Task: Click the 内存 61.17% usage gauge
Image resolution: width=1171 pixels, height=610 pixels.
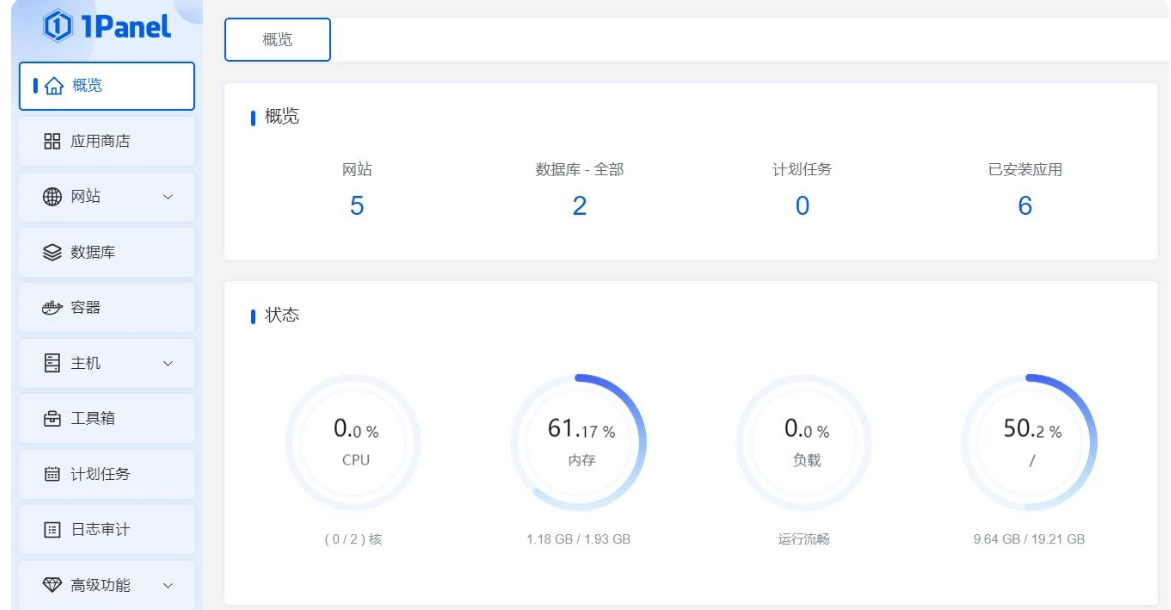Action: [x=580, y=442]
